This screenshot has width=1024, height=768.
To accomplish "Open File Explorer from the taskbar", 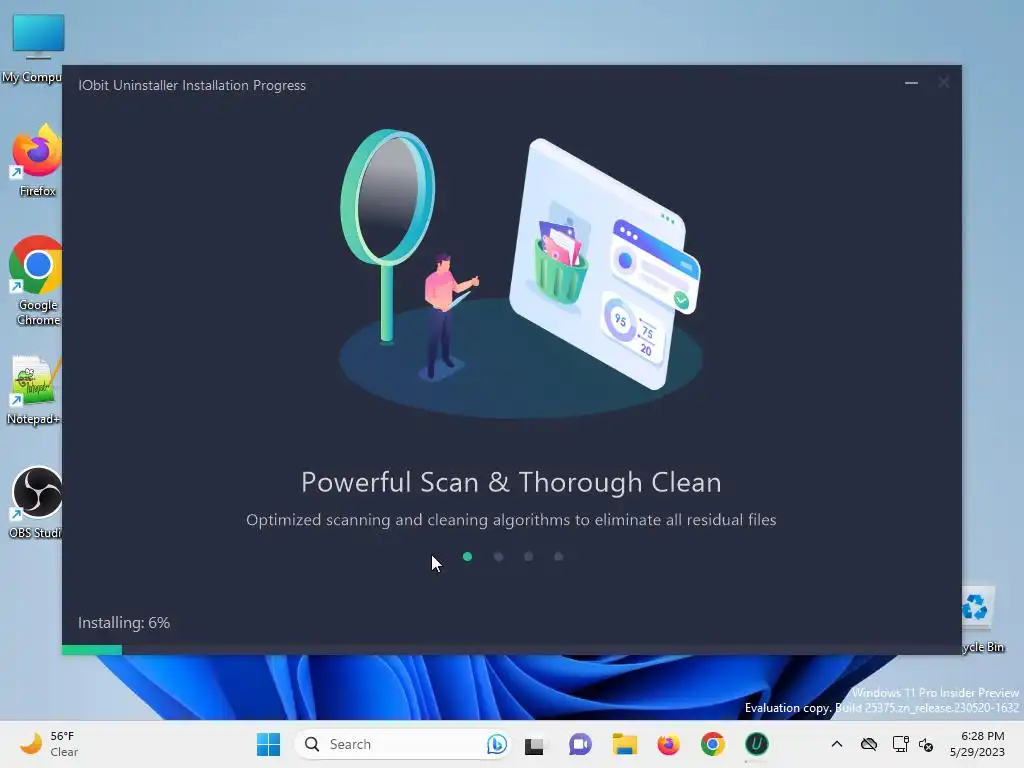I will click(624, 744).
